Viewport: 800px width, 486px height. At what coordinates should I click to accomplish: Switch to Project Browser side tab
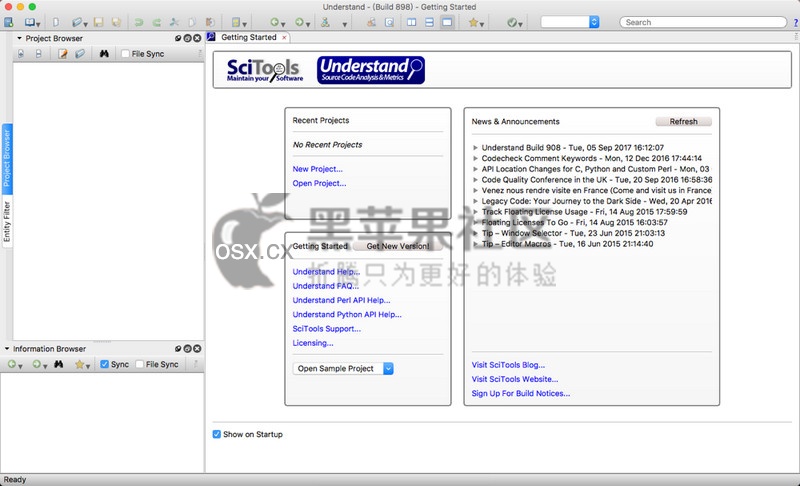[x=7, y=159]
